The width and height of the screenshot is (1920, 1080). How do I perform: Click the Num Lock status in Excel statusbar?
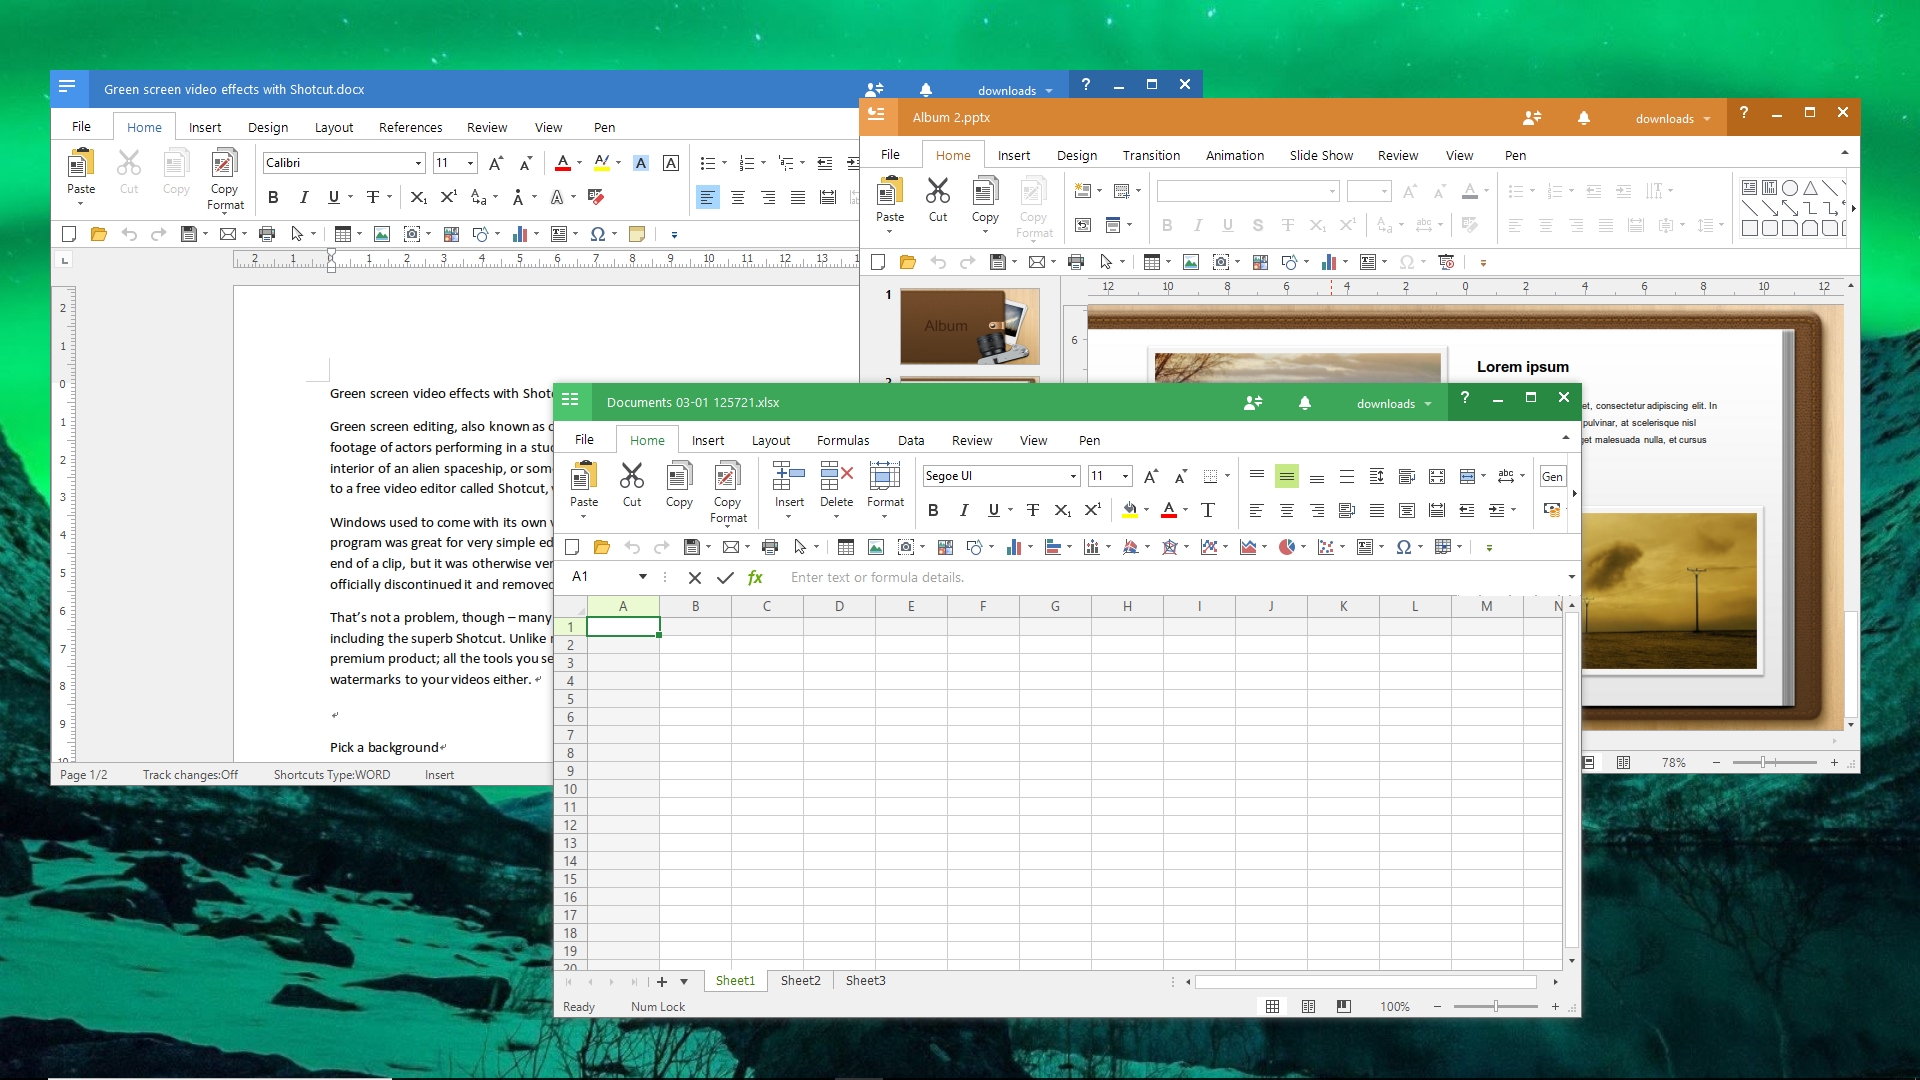click(x=658, y=1006)
